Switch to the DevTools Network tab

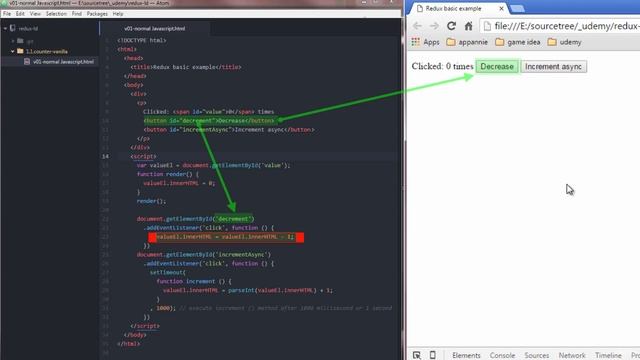[572, 356]
